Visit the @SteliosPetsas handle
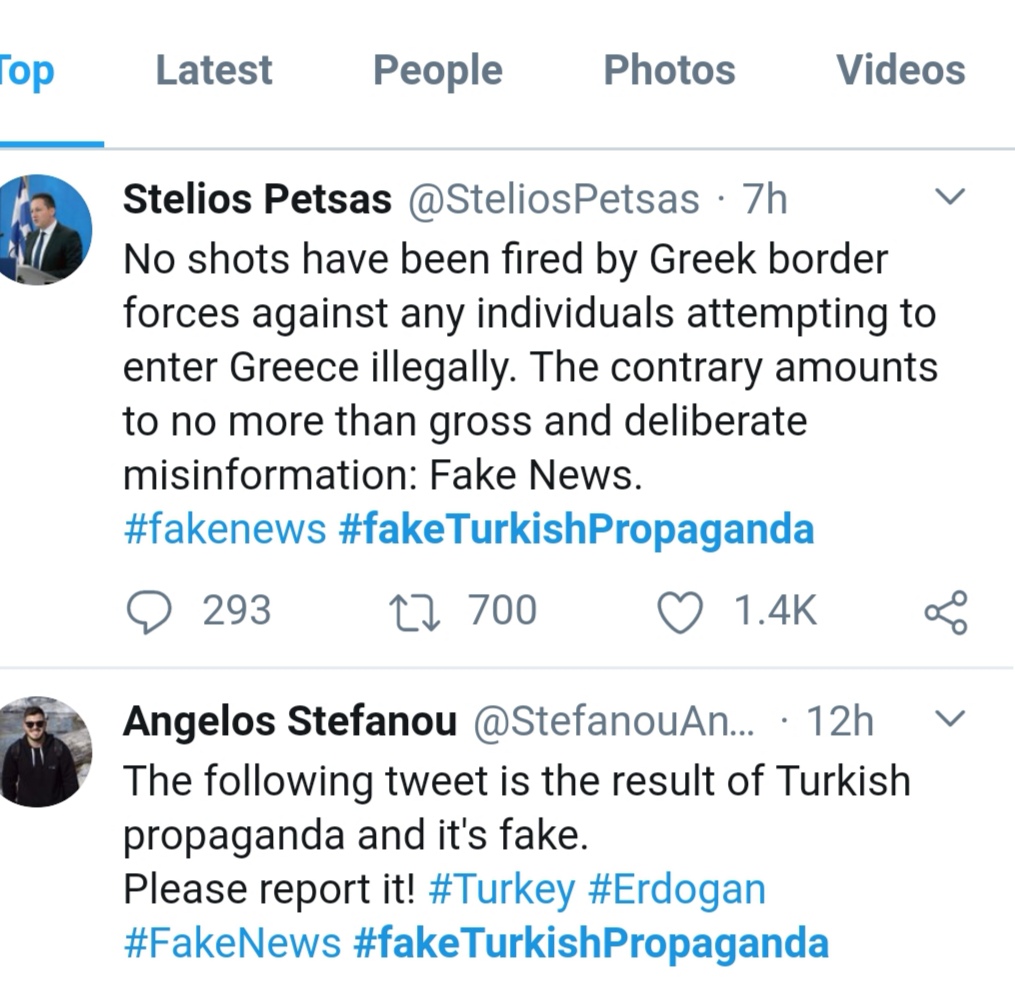Image resolution: width=1015 pixels, height=983 pixels. [x=552, y=200]
